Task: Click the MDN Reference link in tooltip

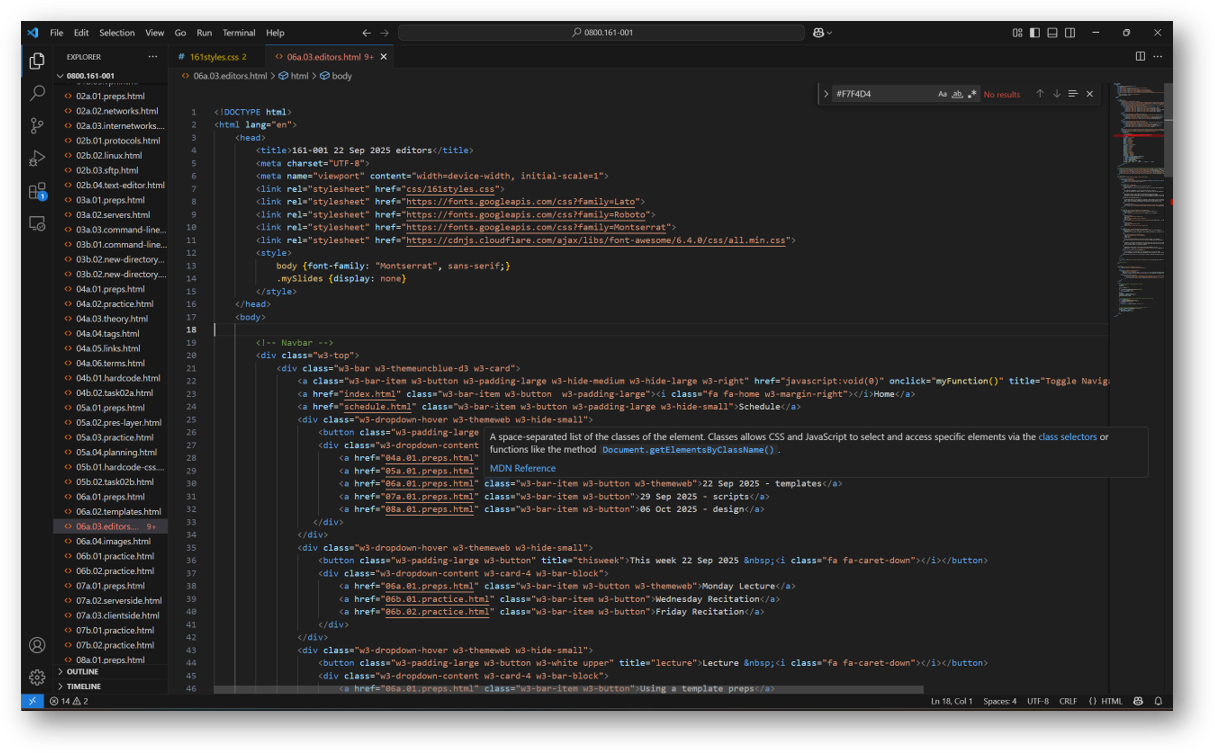Action: click(522, 468)
